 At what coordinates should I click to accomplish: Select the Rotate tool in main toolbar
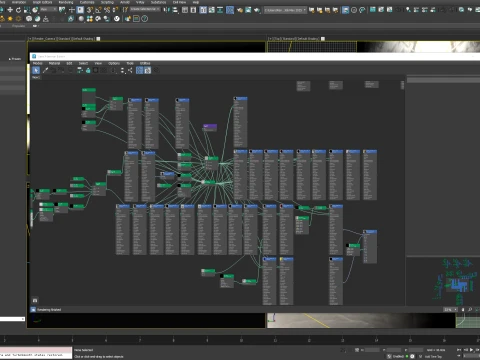[x=18, y=10]
